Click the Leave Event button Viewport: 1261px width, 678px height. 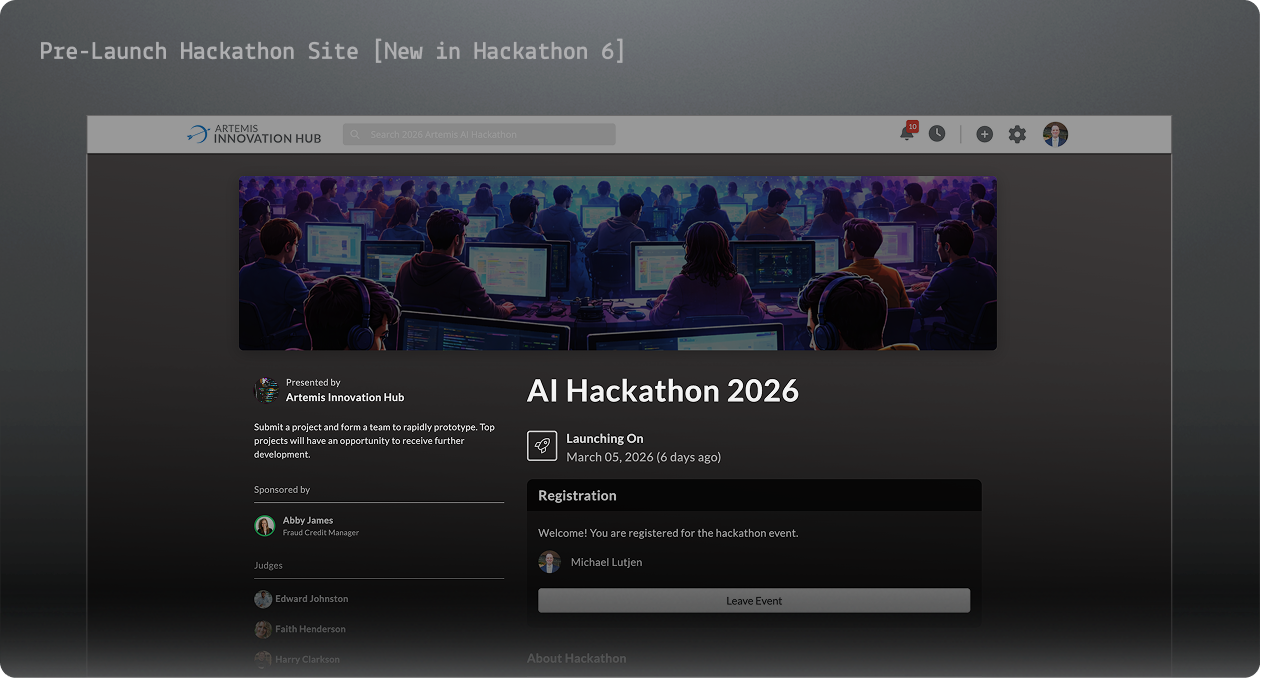(x=753, y=600)
